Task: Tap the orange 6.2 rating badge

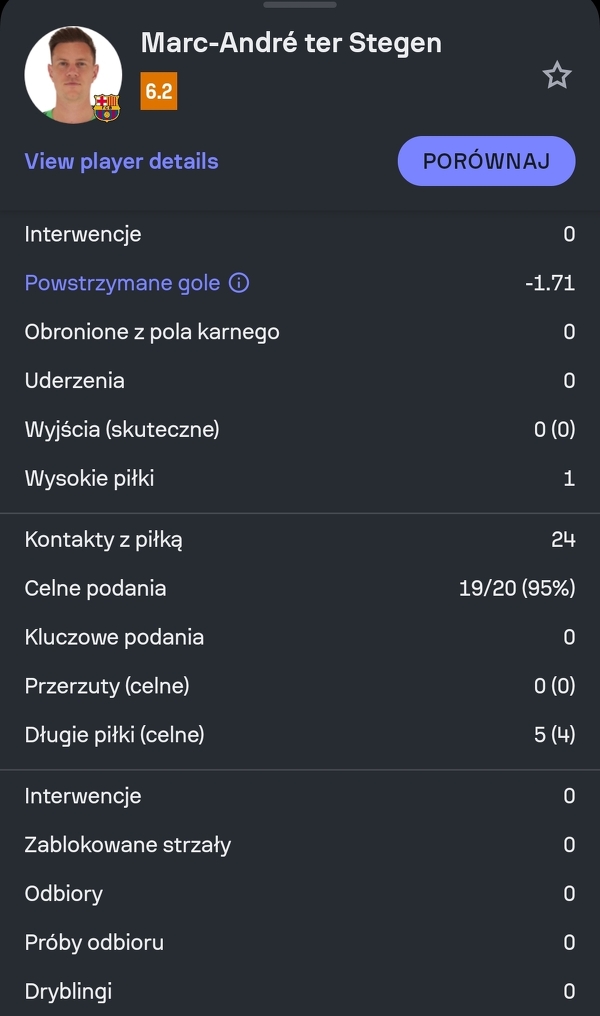Action: (159, 92)
